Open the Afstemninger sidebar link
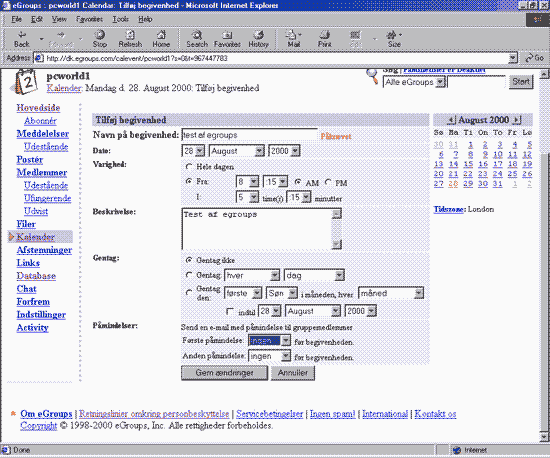 [x=44, y=250]
